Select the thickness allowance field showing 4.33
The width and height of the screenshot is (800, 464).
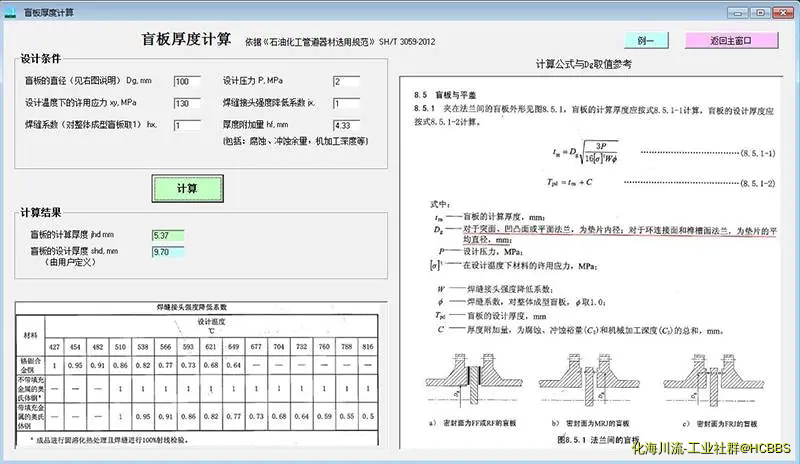(346, 125)
